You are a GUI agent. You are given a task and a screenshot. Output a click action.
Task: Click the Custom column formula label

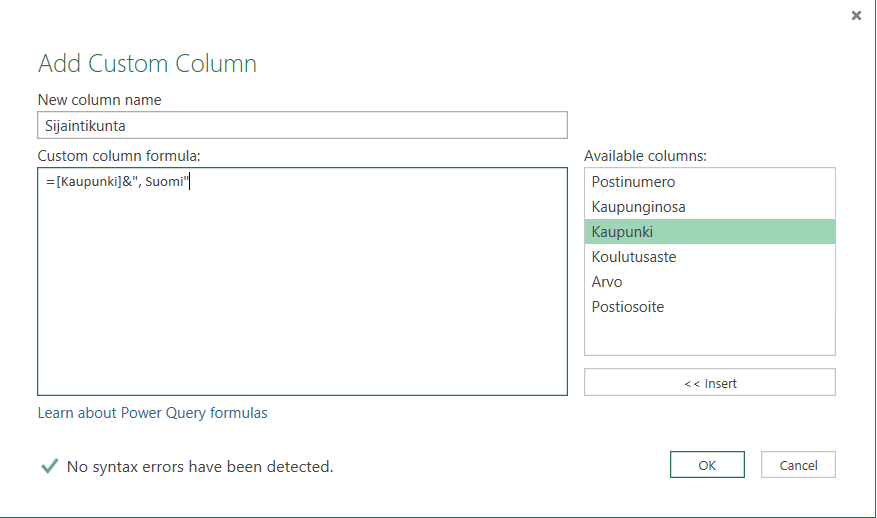pyautogui.click(x=119, y=156)
